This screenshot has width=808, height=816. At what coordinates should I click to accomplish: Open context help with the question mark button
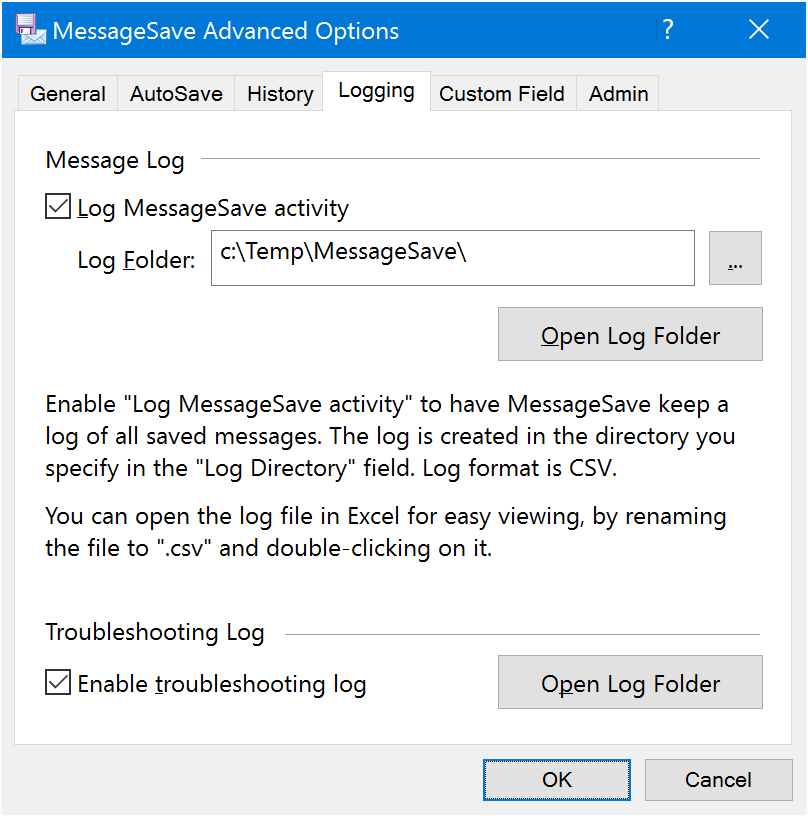[x=668, y=30]
